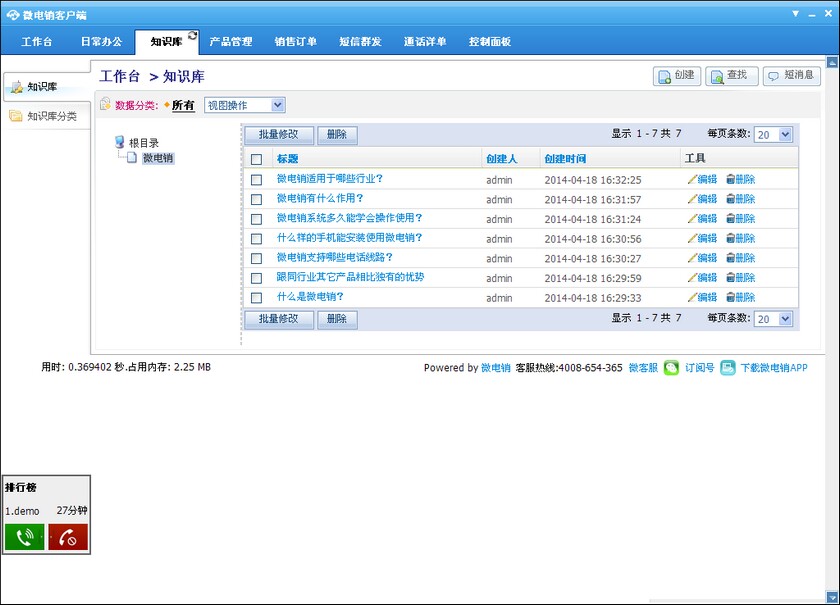Click the scrollbar up arrow

(832, 62)
